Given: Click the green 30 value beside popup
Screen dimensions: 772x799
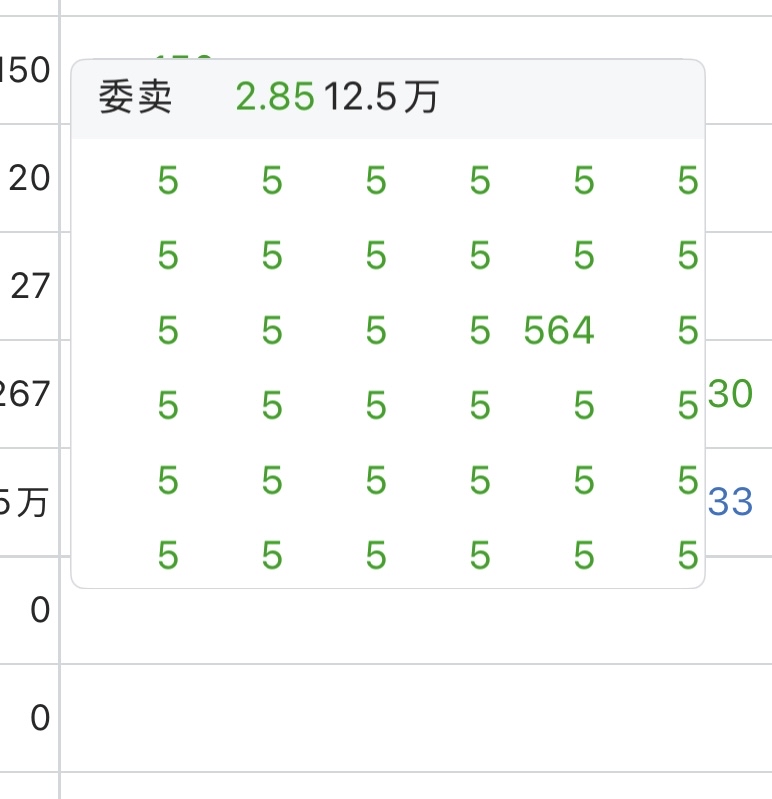Looking at the screenshot, I should point(730,394).
